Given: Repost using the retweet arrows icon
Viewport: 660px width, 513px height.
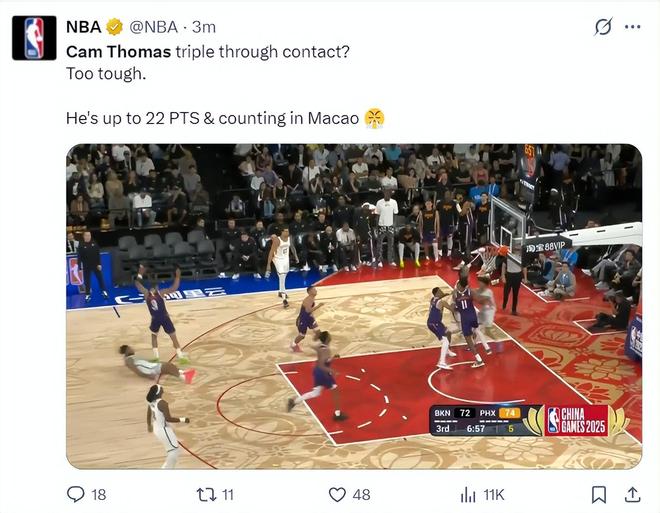Looking at the screenshot, I should pyautogui.click(x=206, y=494).
